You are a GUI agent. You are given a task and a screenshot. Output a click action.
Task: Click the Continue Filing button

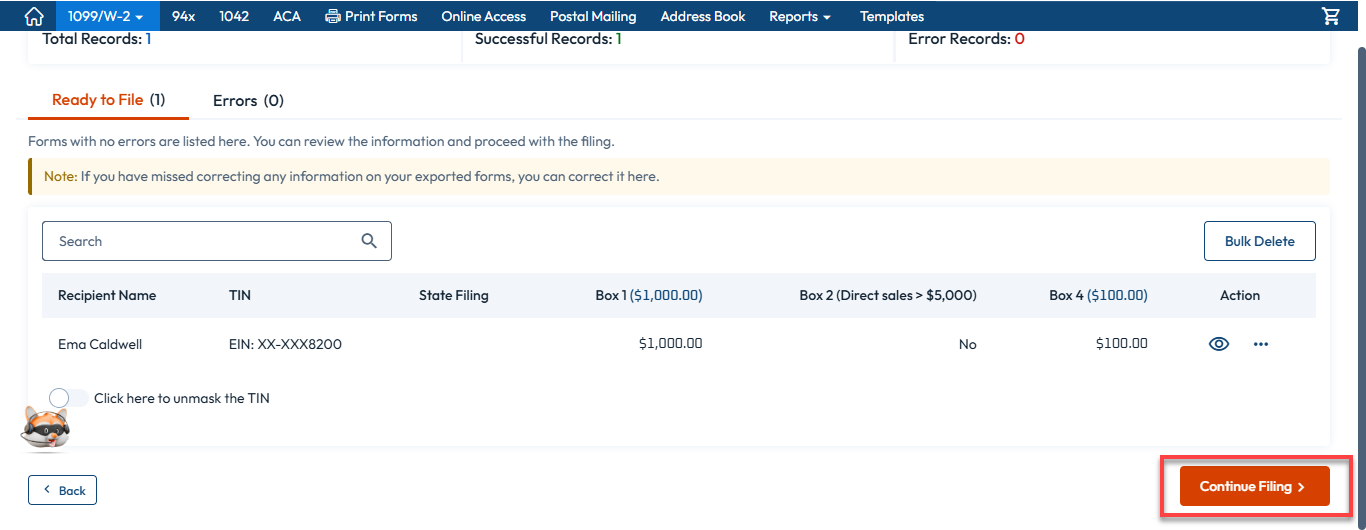1255,486
